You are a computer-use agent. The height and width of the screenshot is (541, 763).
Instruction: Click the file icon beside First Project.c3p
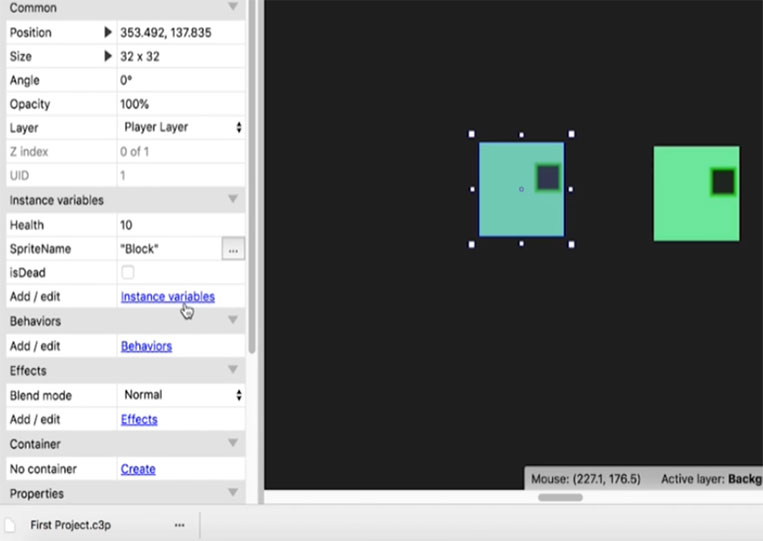10,525
